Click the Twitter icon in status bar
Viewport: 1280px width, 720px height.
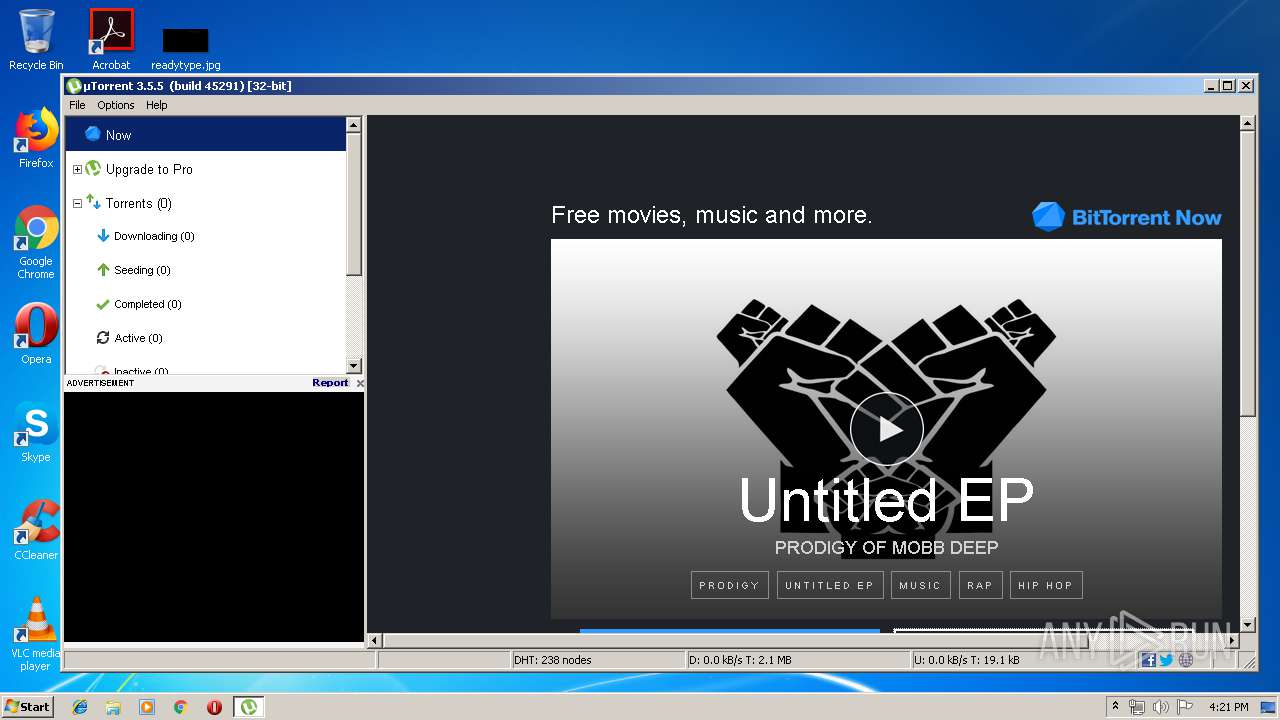click(x=1166, y=660)
